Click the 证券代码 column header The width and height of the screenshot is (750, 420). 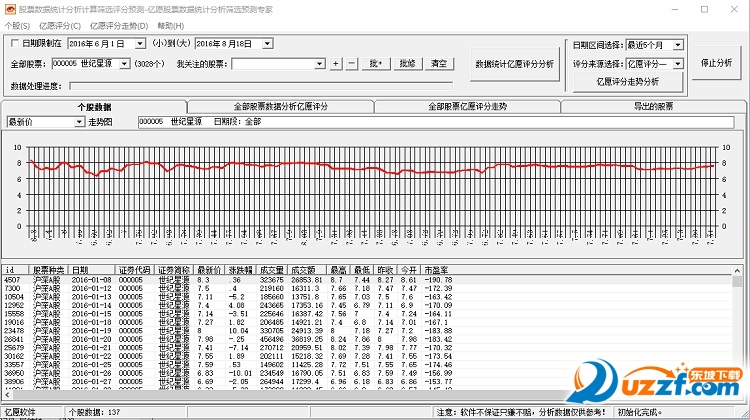(135, 270)
